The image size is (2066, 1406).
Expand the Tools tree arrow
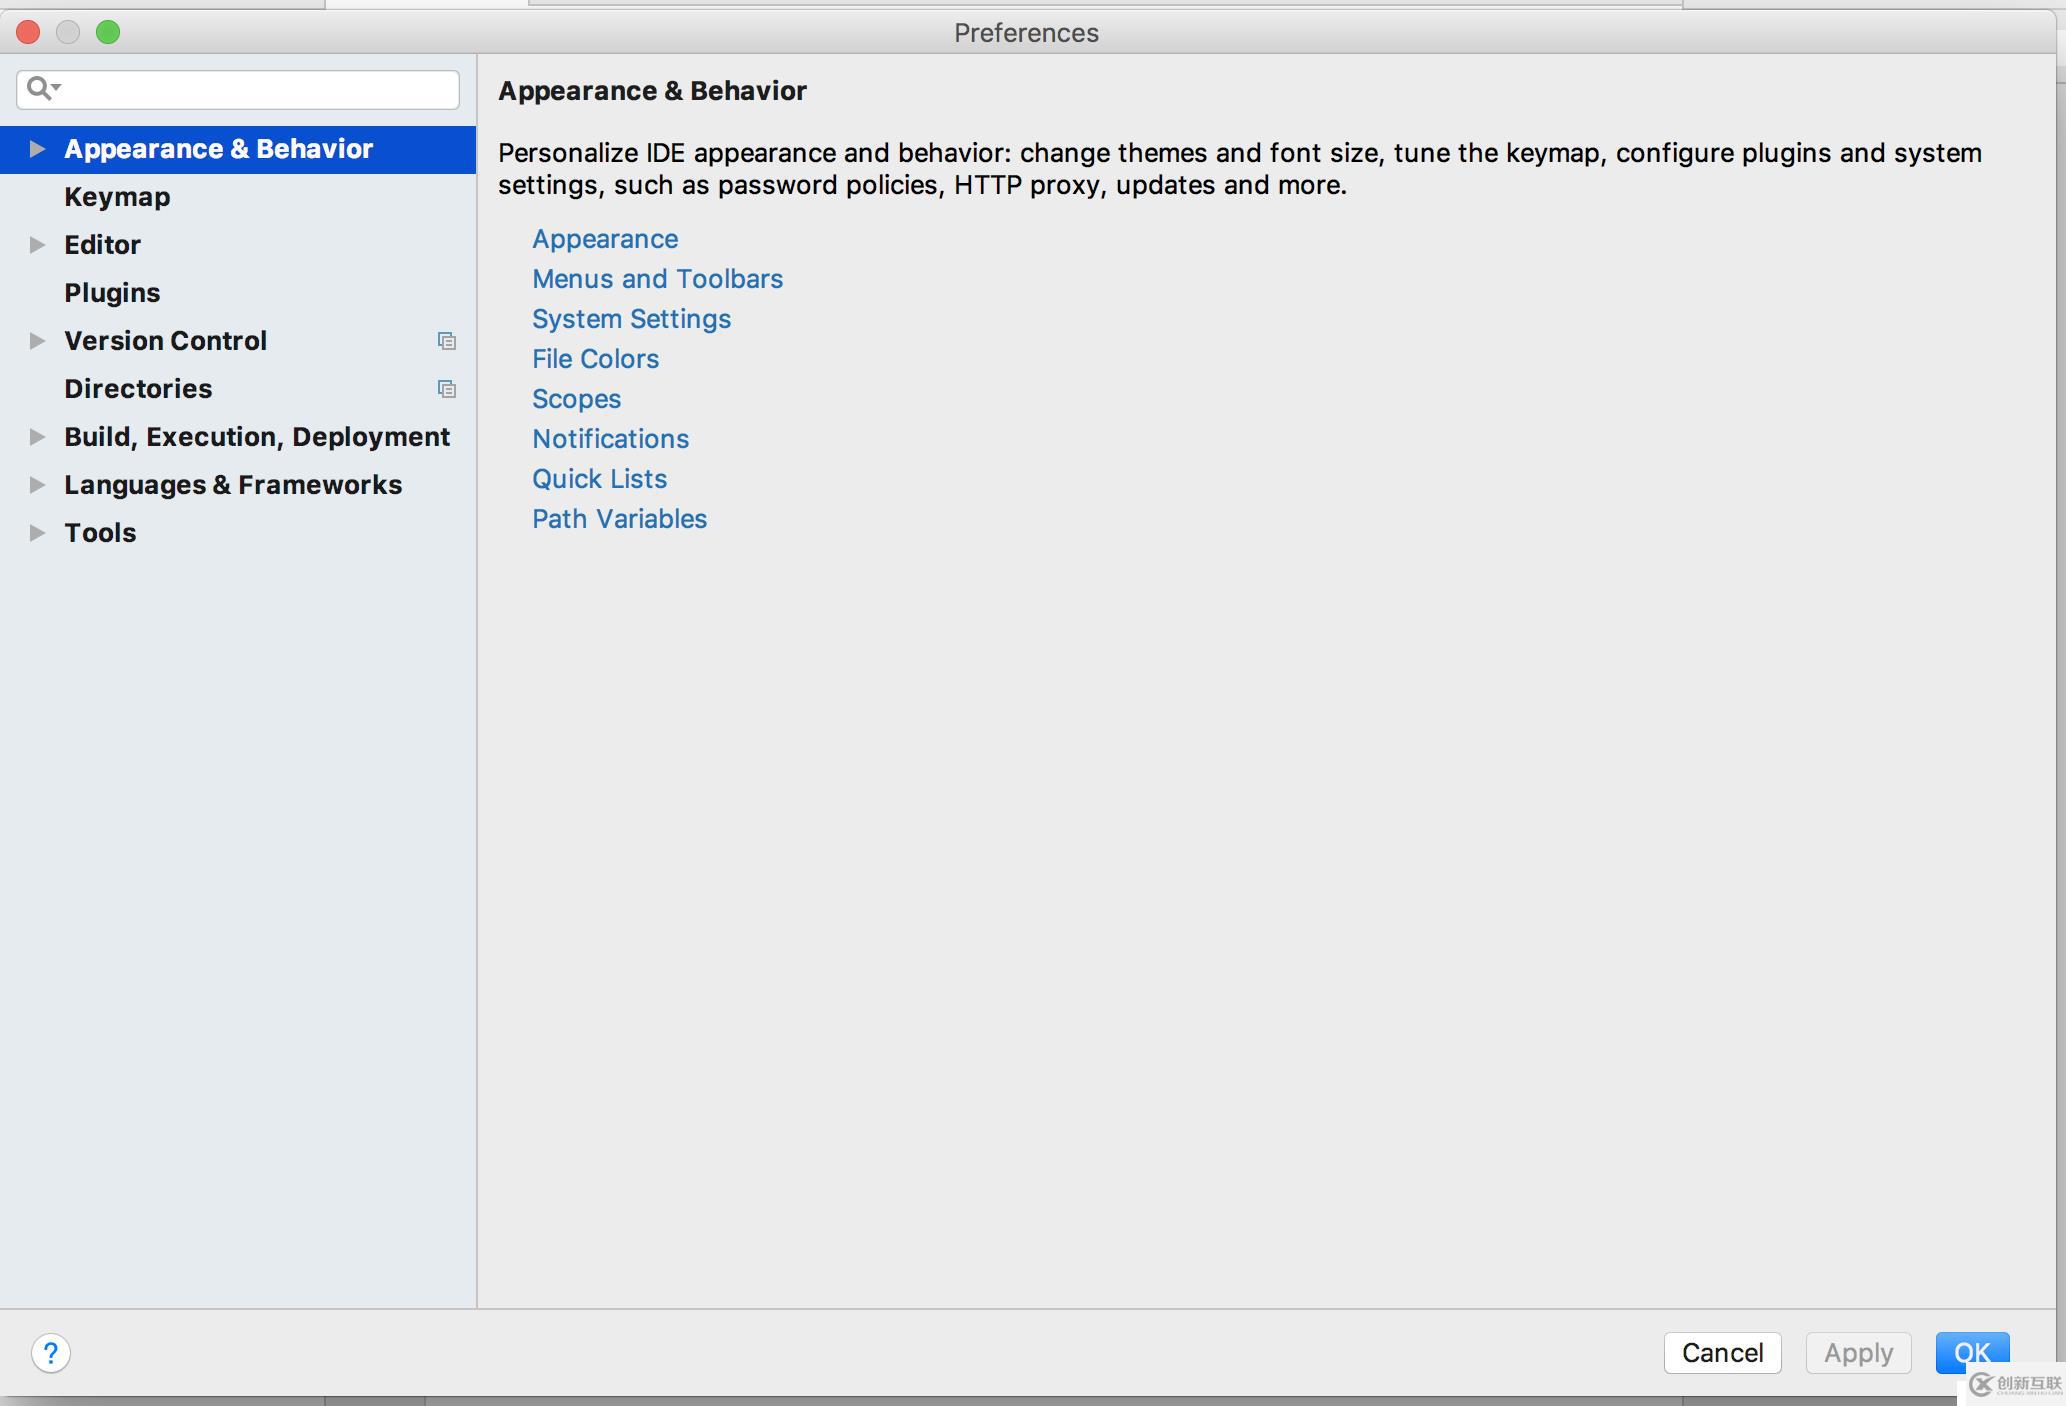pyautogui.click(x=37, y=533)
